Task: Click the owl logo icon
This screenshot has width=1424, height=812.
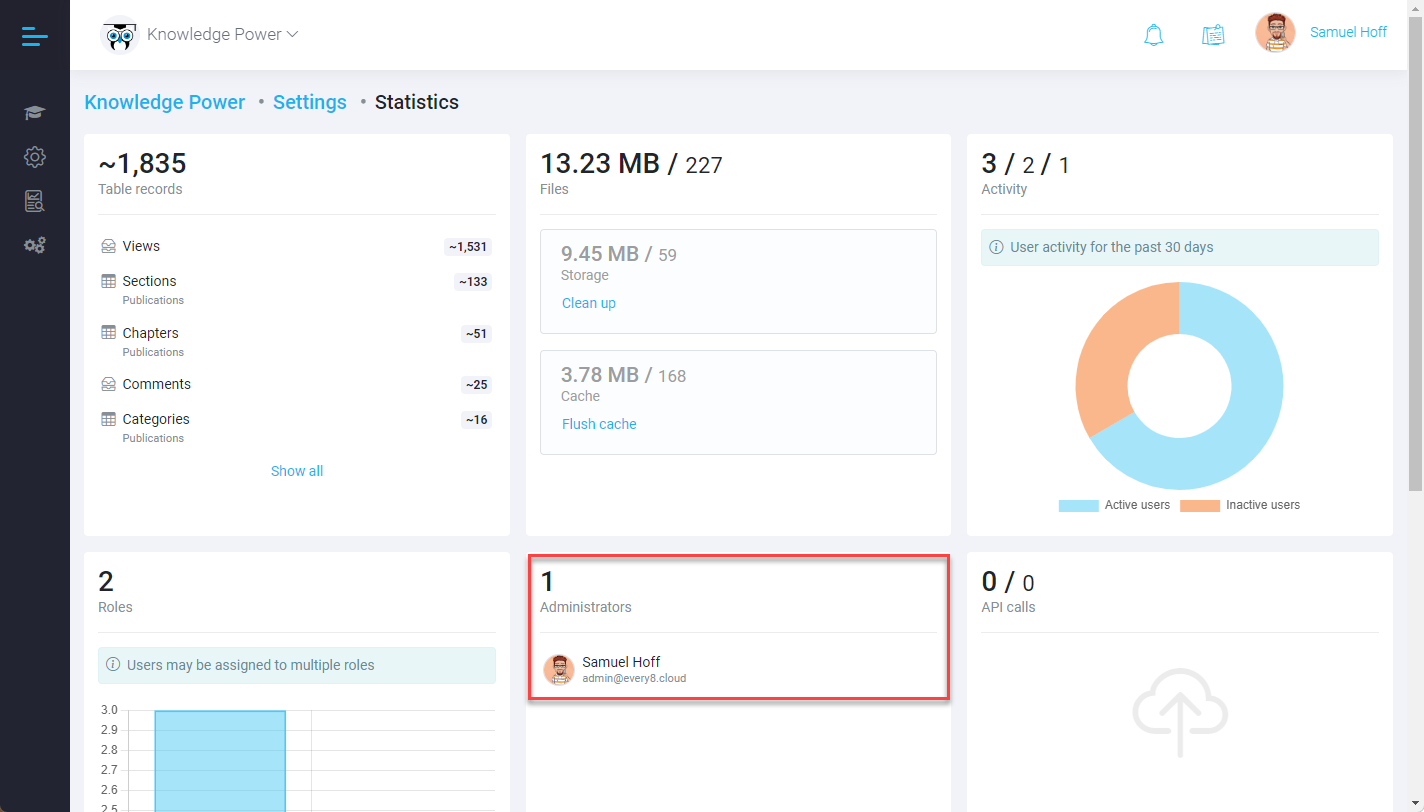Action: tap(120, 35)
